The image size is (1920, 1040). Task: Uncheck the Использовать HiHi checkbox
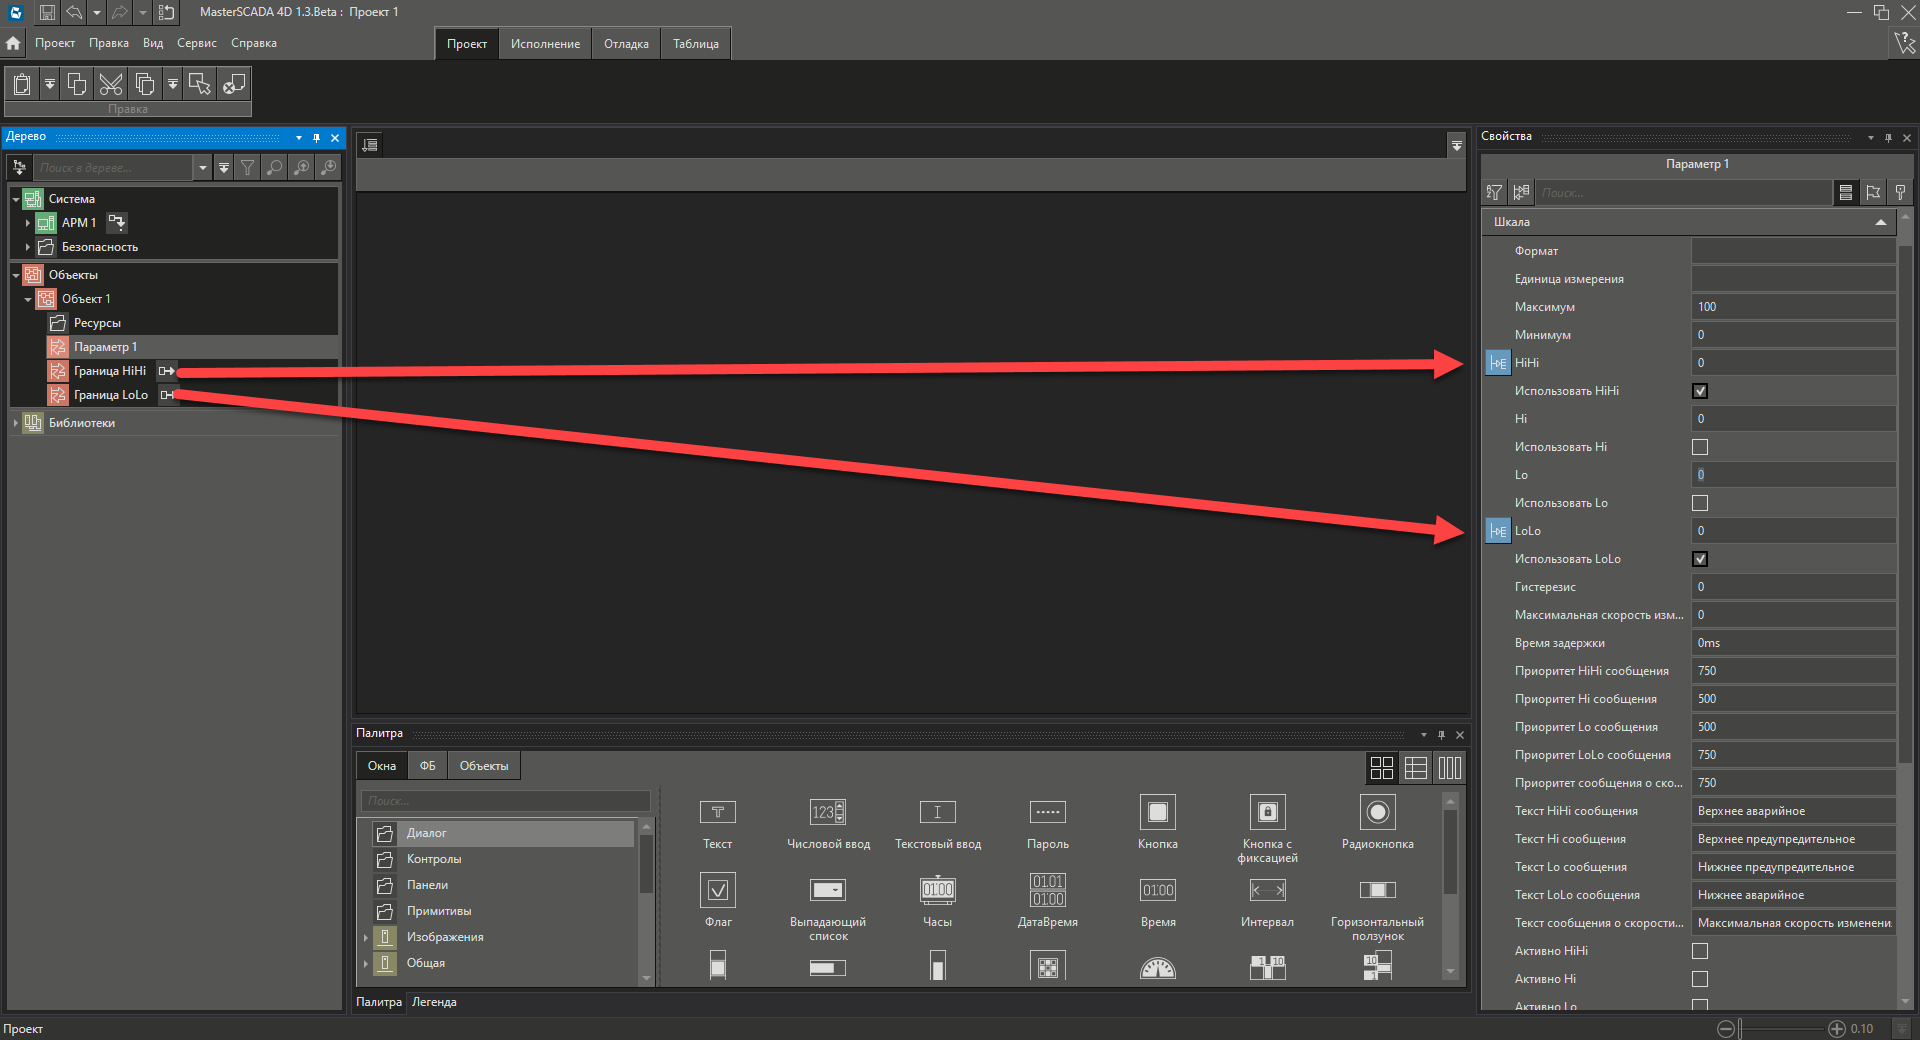[1700, 391]
